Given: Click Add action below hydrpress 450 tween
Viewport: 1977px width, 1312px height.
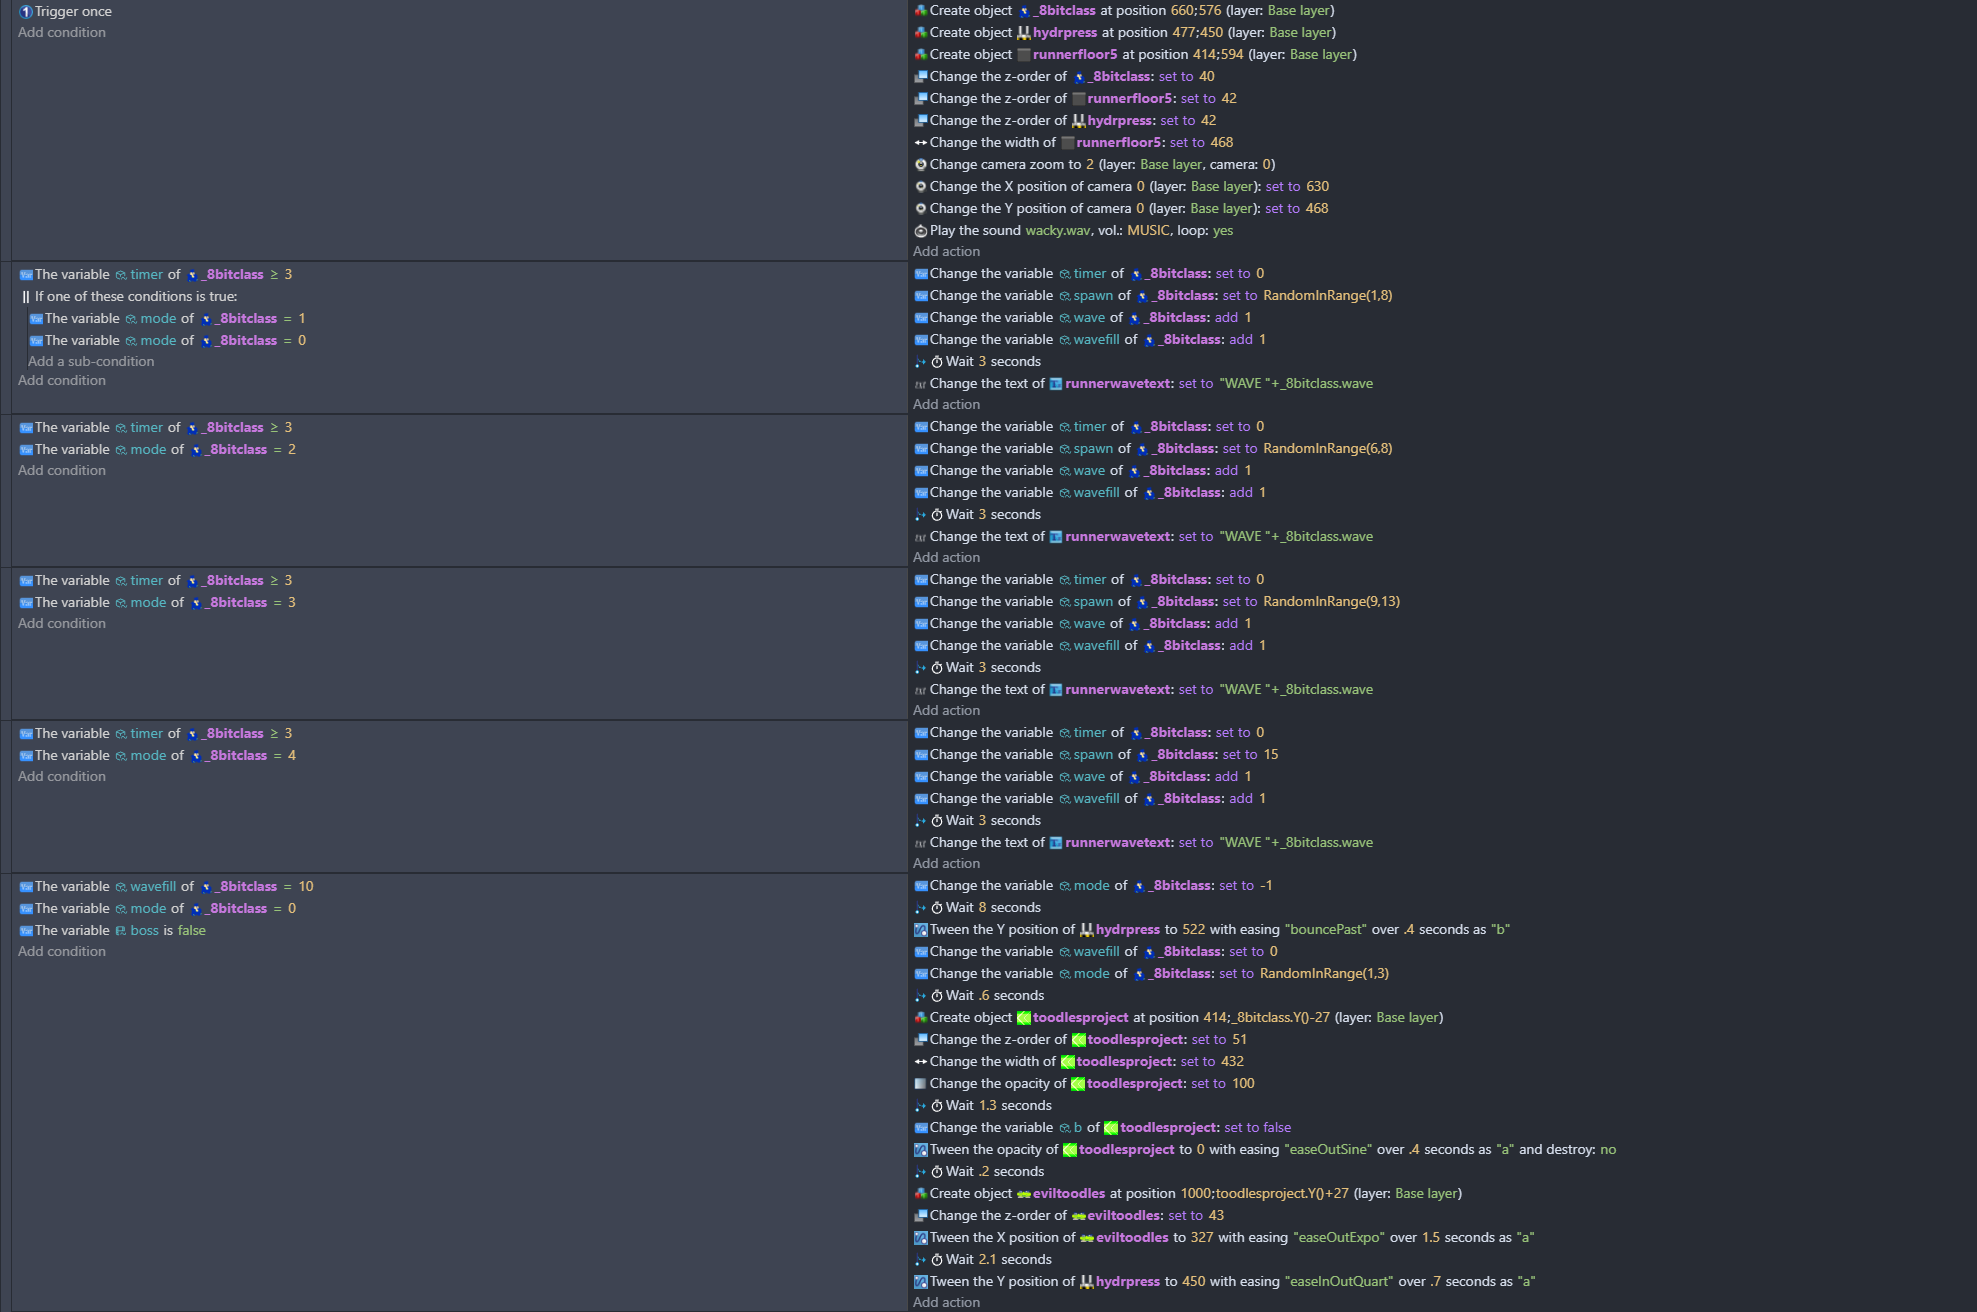Looking at the screenshot, I should pos(946,1303).
